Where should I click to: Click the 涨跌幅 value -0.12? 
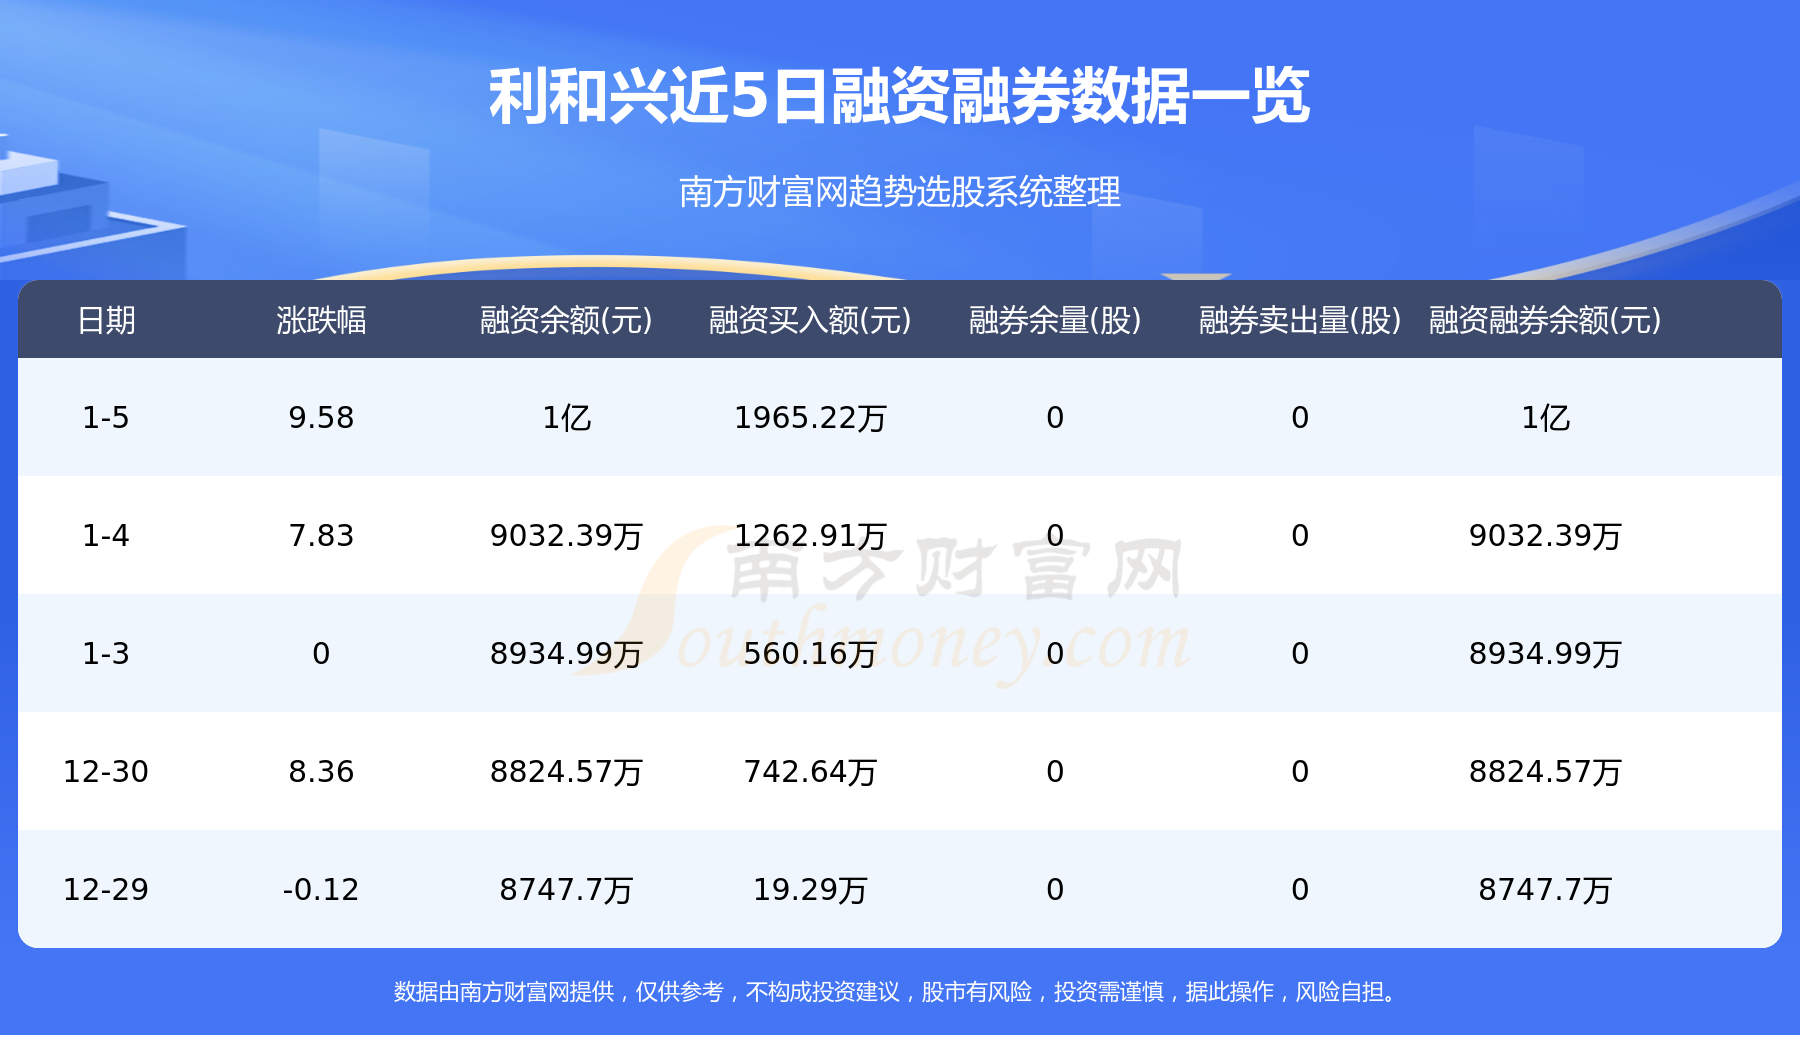coord(321,890)
